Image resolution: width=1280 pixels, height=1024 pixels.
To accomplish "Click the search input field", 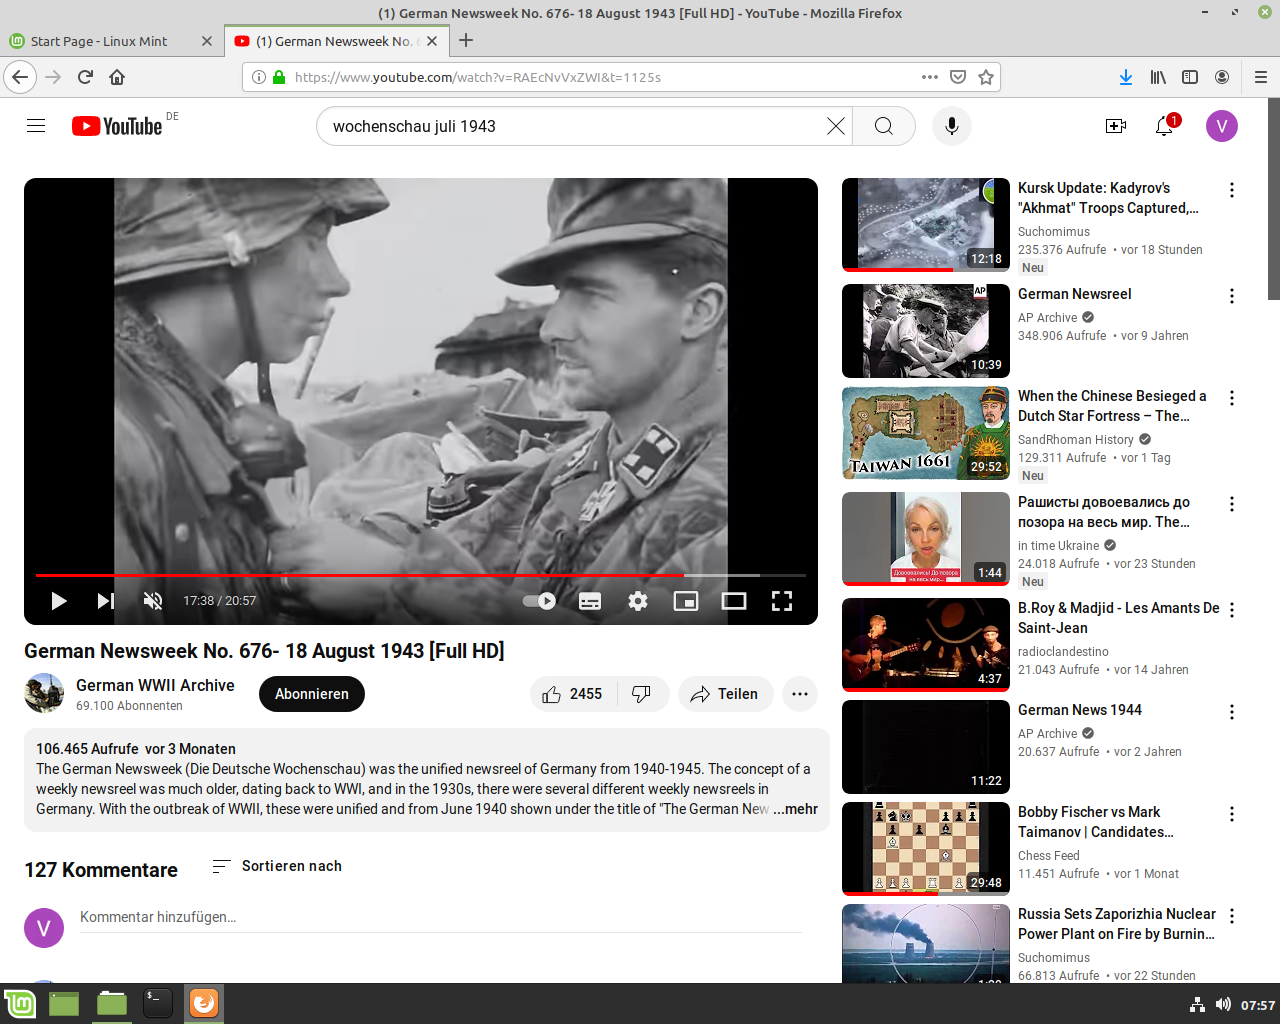I will pyautogui.click(x=577, y=126).
